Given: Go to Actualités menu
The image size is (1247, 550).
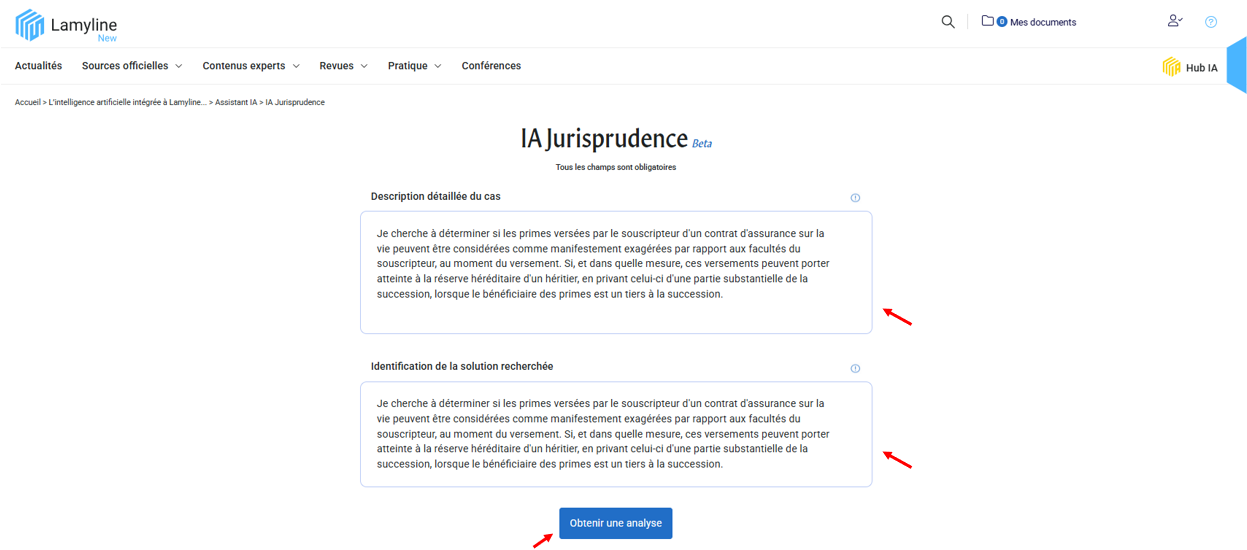Looking at the screenshot, I should click(x=38, y=66).
